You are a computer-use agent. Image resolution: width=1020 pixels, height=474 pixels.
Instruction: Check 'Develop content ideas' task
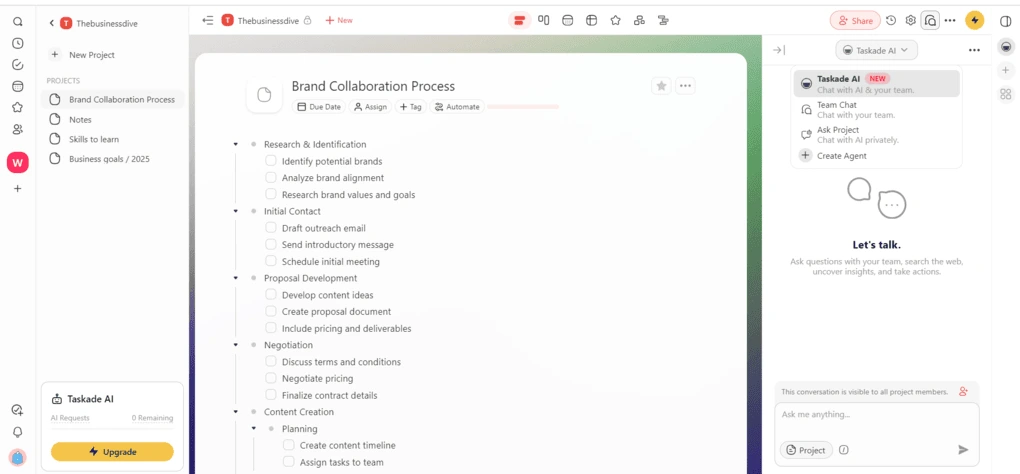(x=271, y=295)
